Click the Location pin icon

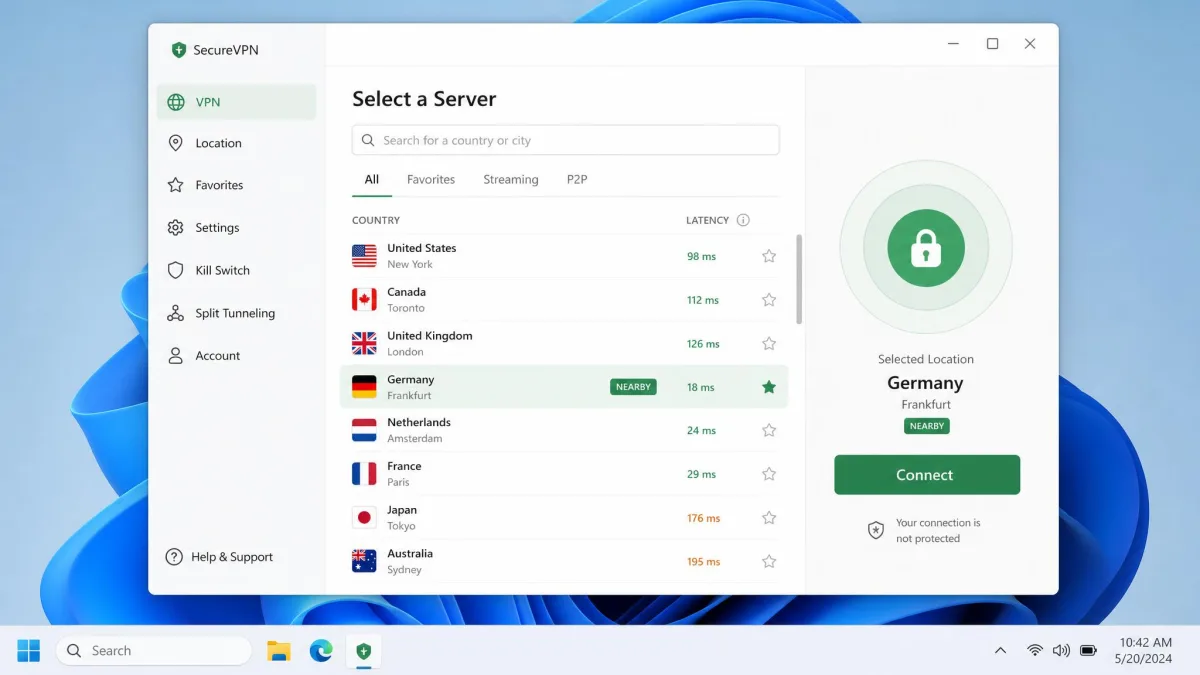coord(176,143)
